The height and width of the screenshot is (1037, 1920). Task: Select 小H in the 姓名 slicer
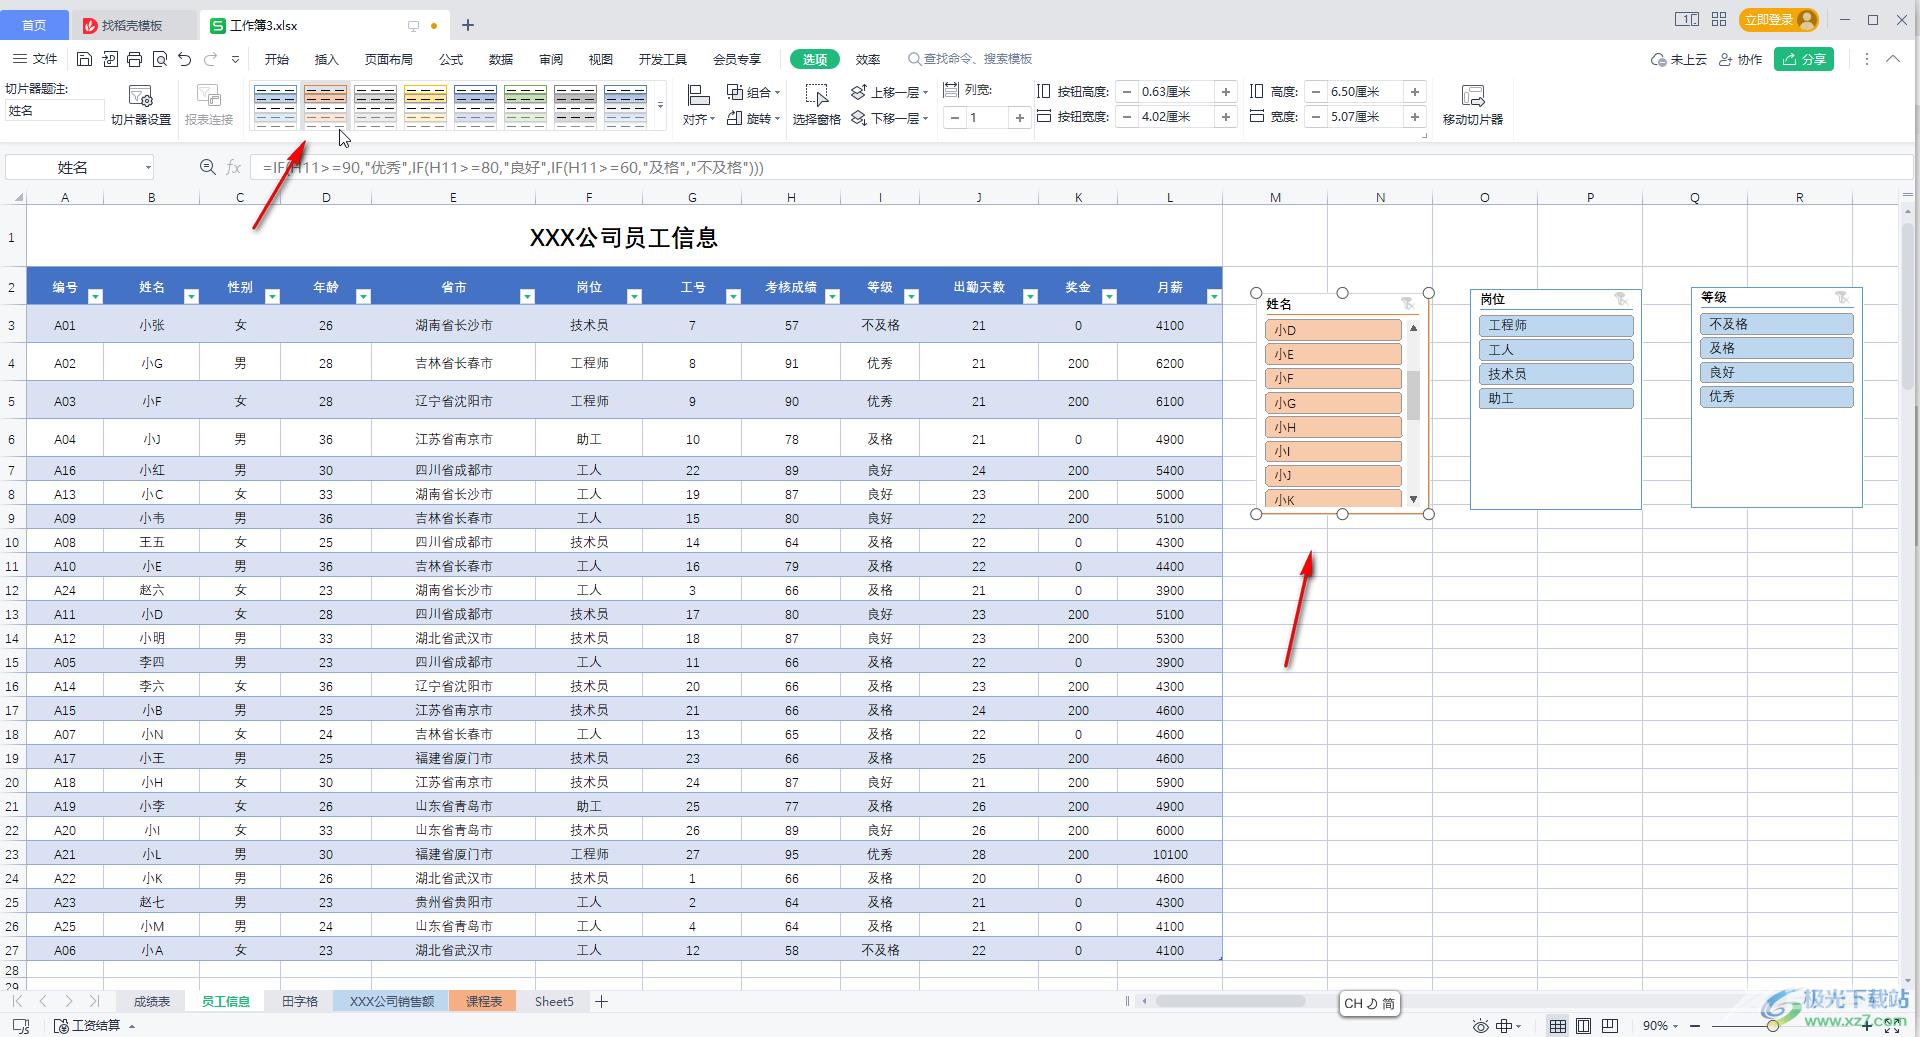point(1333,427)
